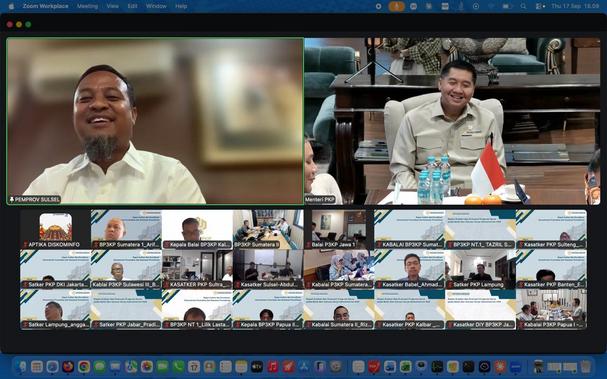Select BP3KP NT.1_ TAZRIL participant tile

(x=480, y=229)
